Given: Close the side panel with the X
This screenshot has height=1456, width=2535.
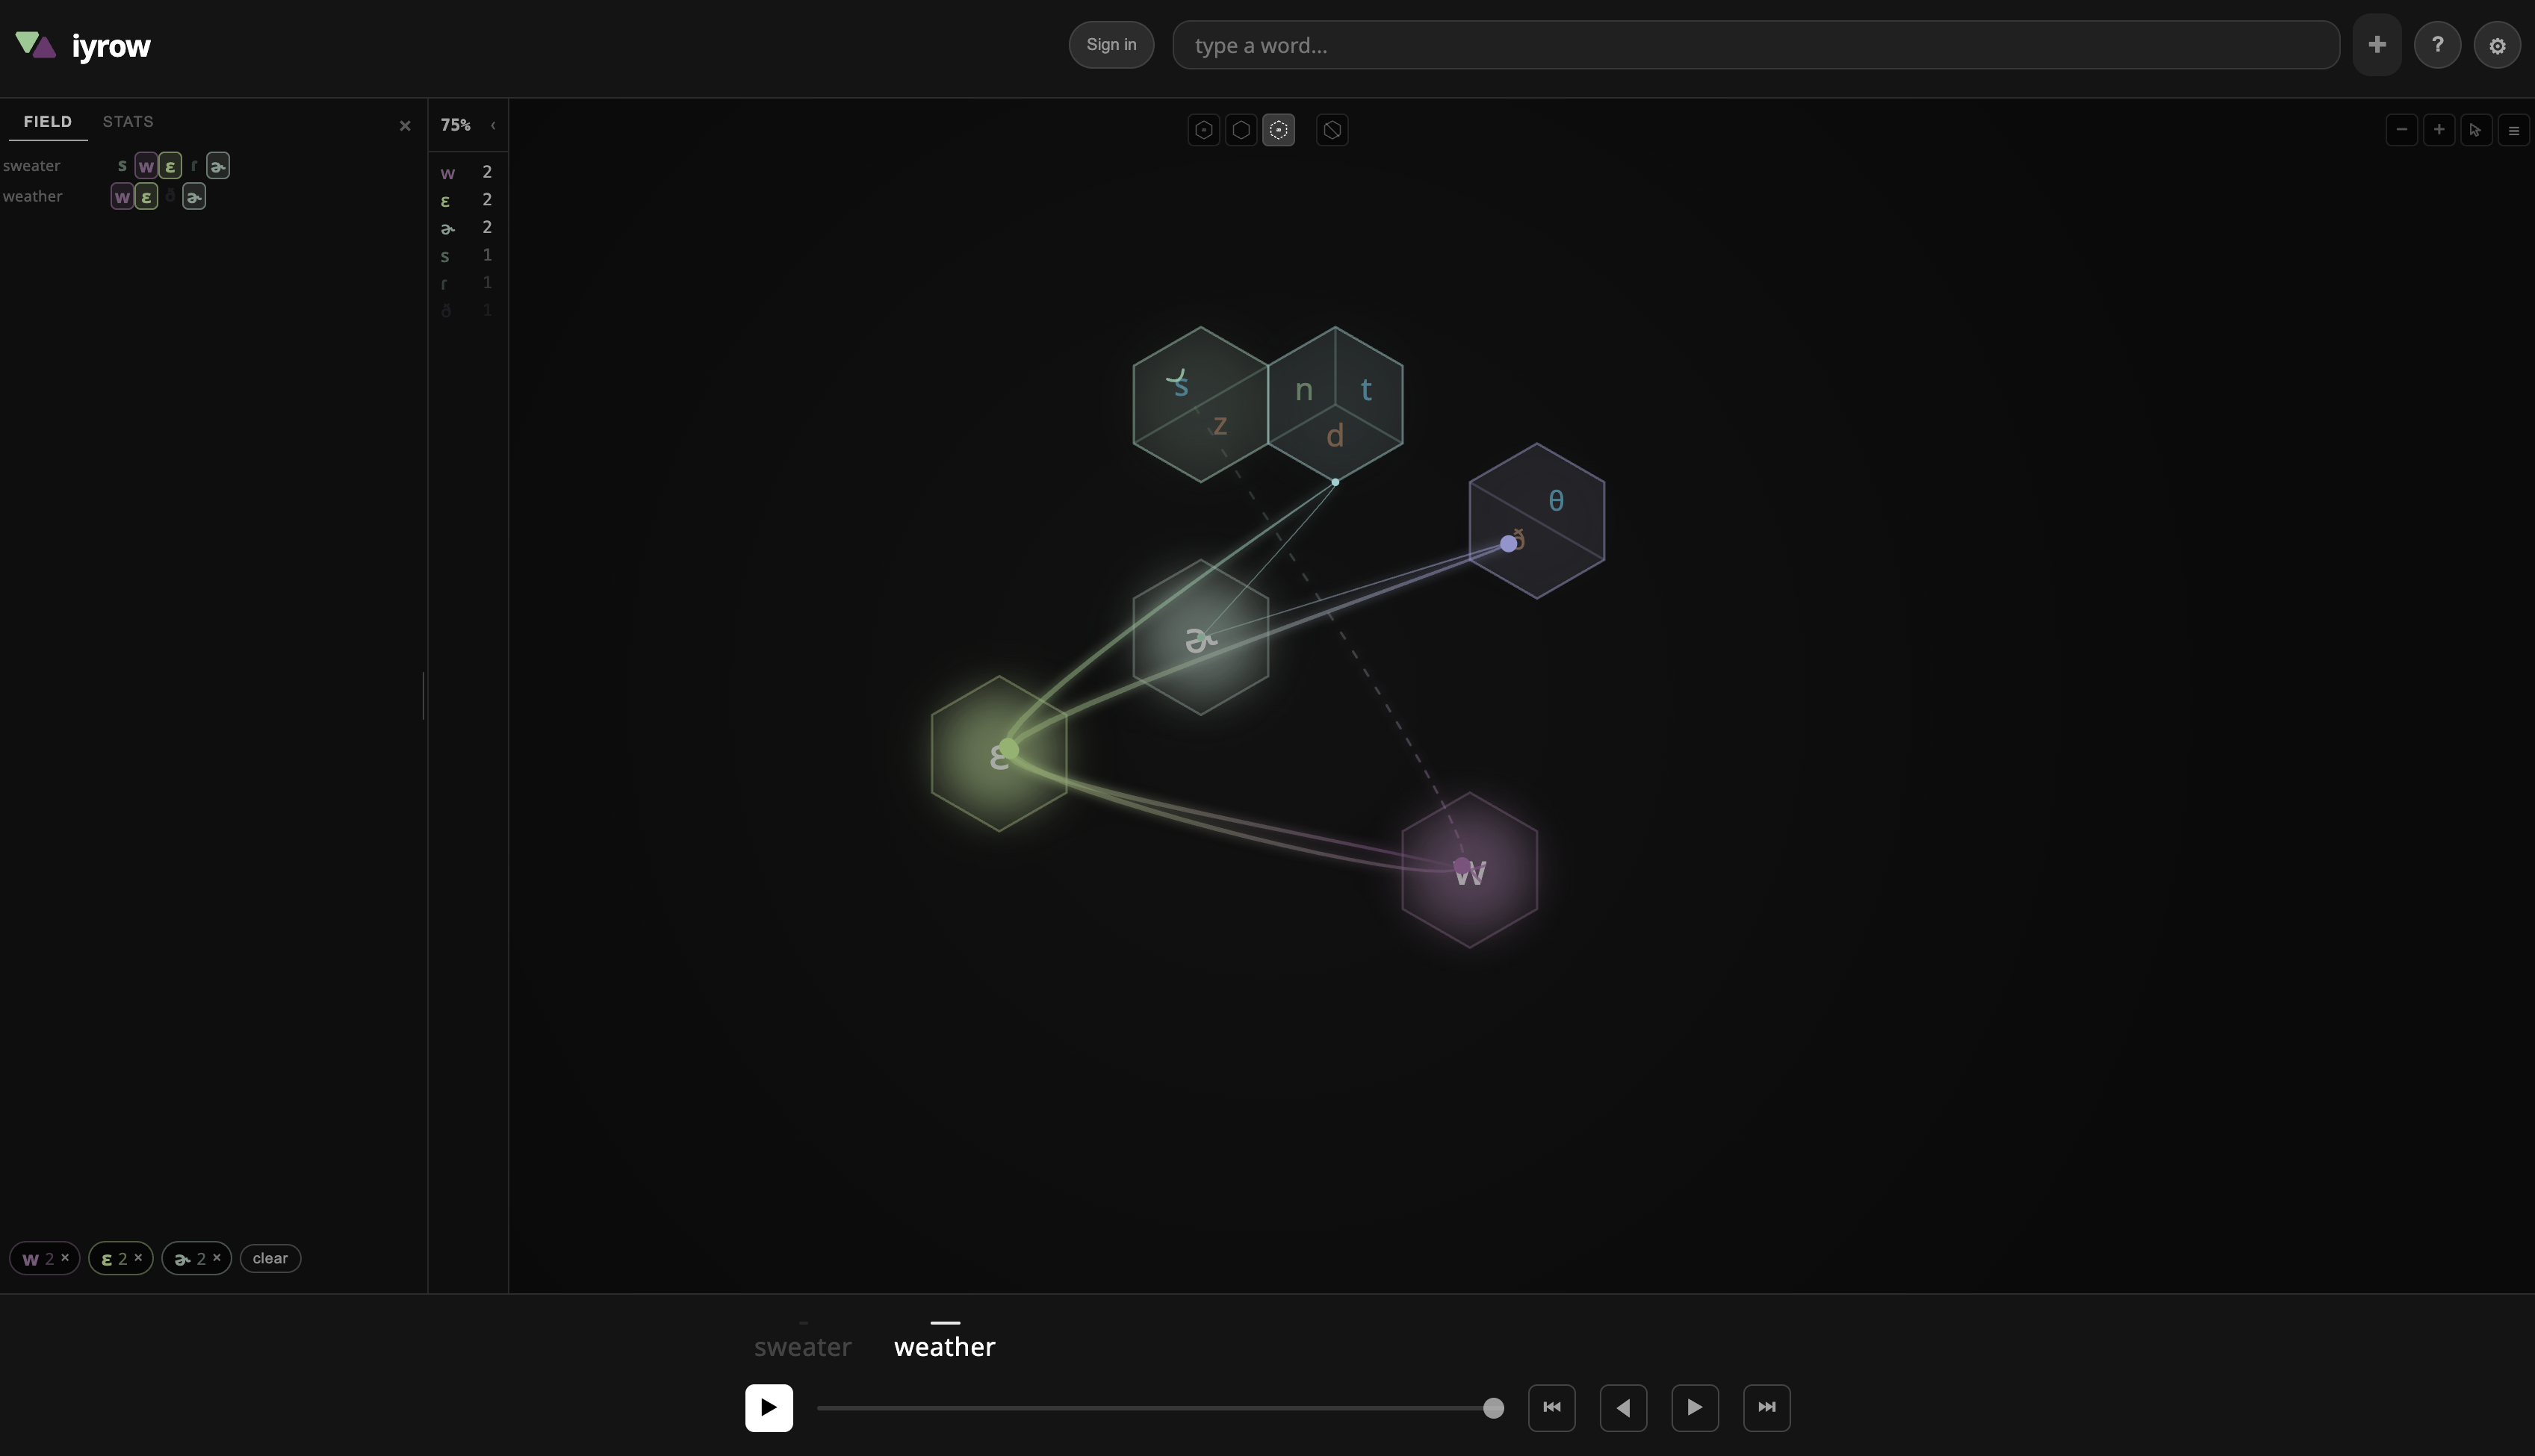Looking at the screenshot, I should (x=405, y=126).
